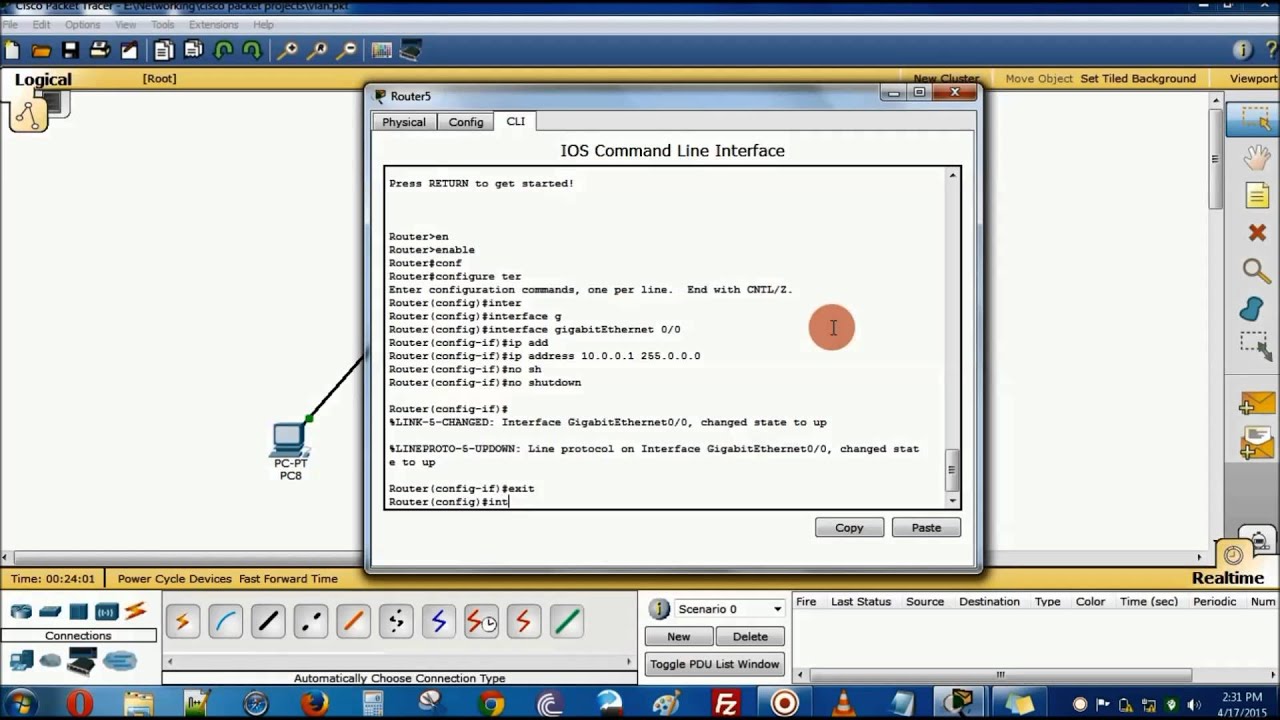Click the scenario info icon
Viewport: 1280px width, 720px height.
659,609
